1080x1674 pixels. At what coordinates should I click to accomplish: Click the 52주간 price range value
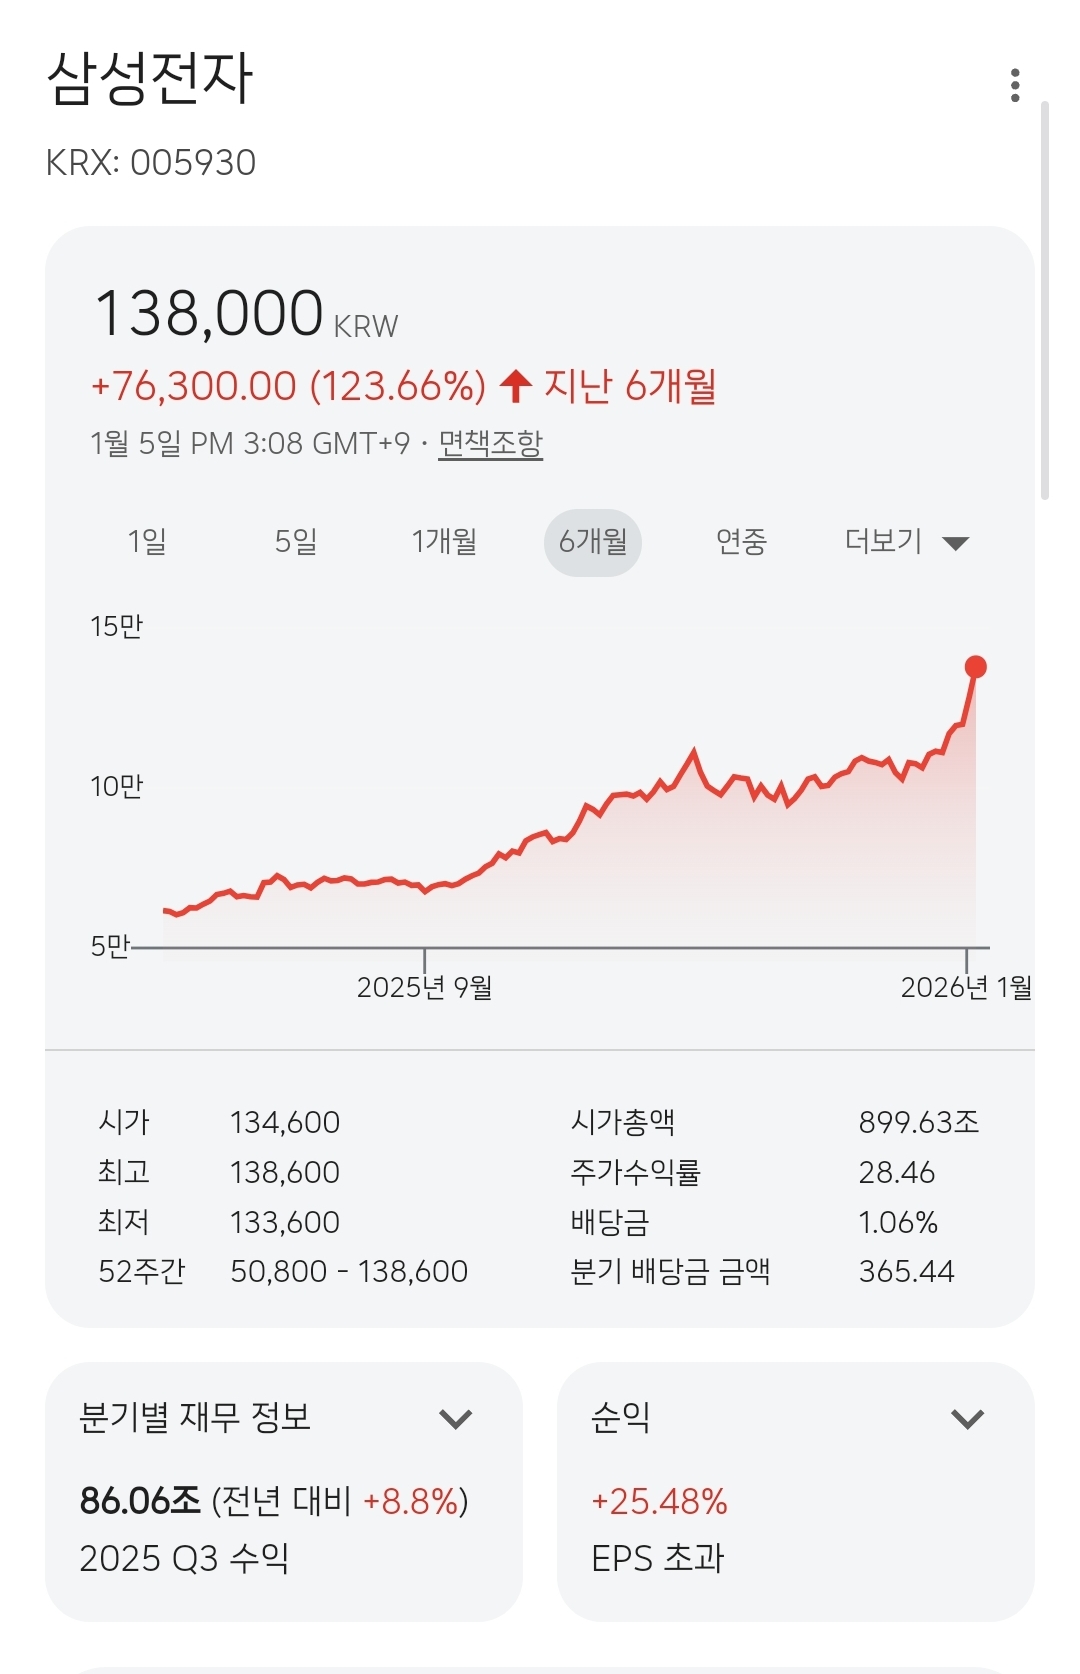[x=348, y=1271]
